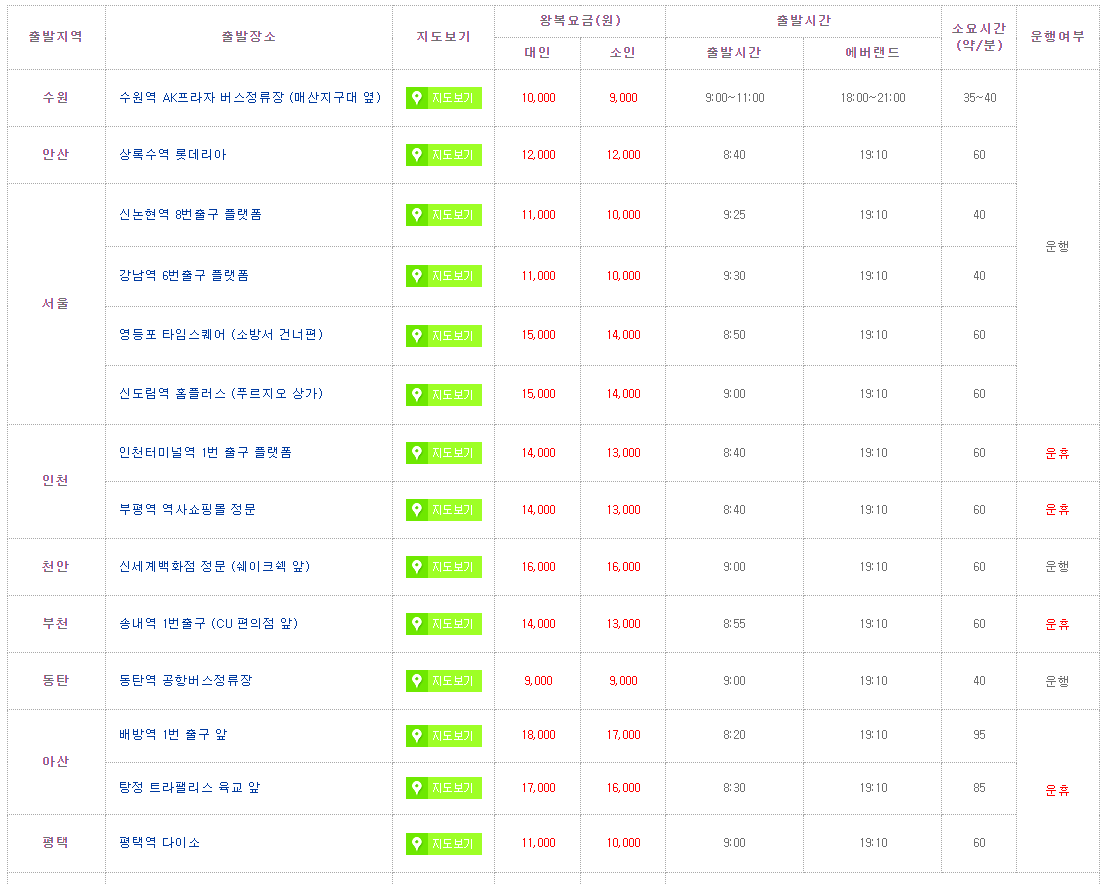
Task: Click the map pin icon for 신논현역 8번출구
Action: [x=416, y=215]
